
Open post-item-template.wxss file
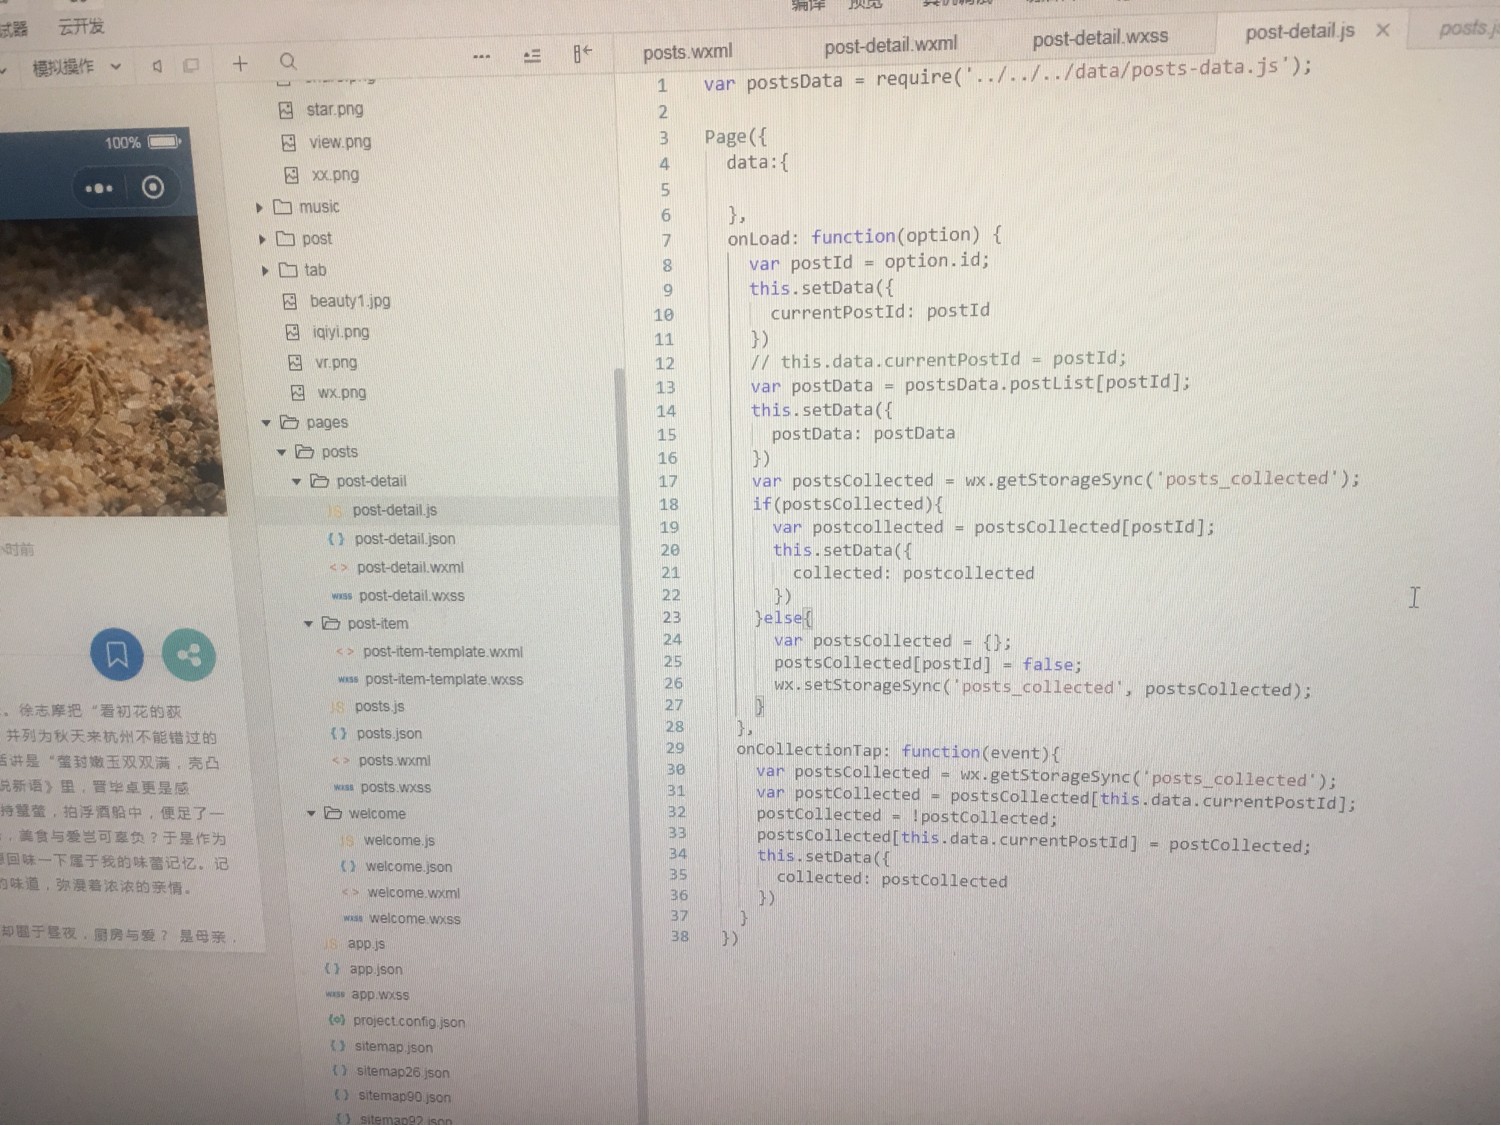(431, 679)
